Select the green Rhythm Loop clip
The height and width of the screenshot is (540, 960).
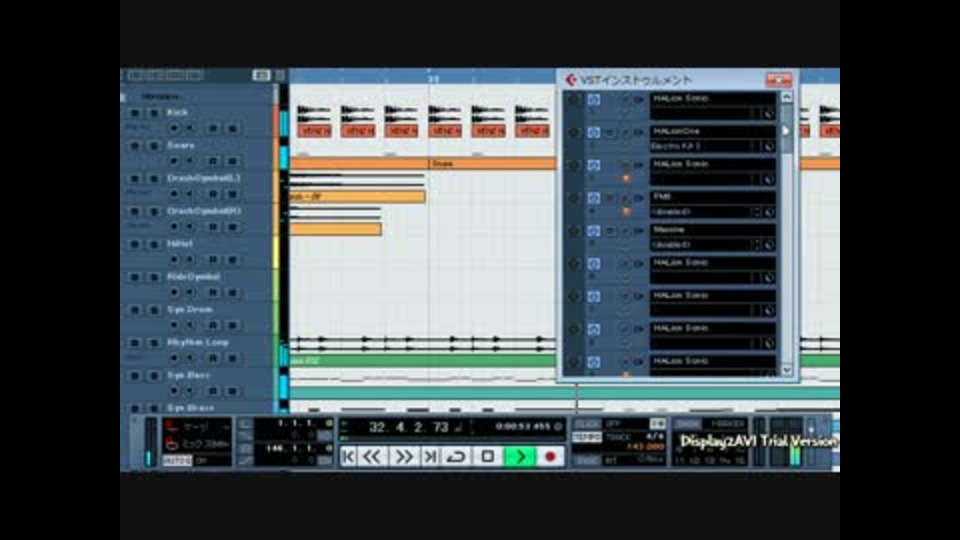tap(422, 361)
